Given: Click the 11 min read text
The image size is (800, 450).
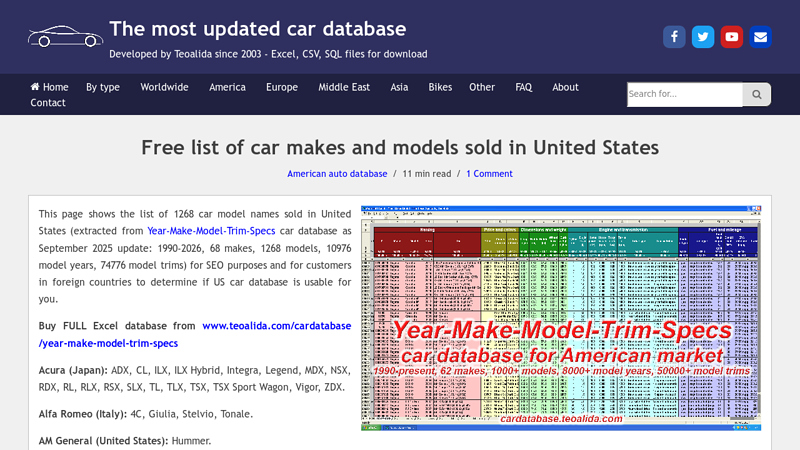Looking at the screenshot, I should click(x=427, y=173).
